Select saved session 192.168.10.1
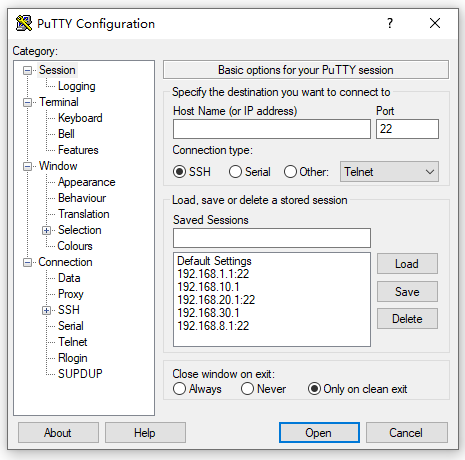 point(208,287)
